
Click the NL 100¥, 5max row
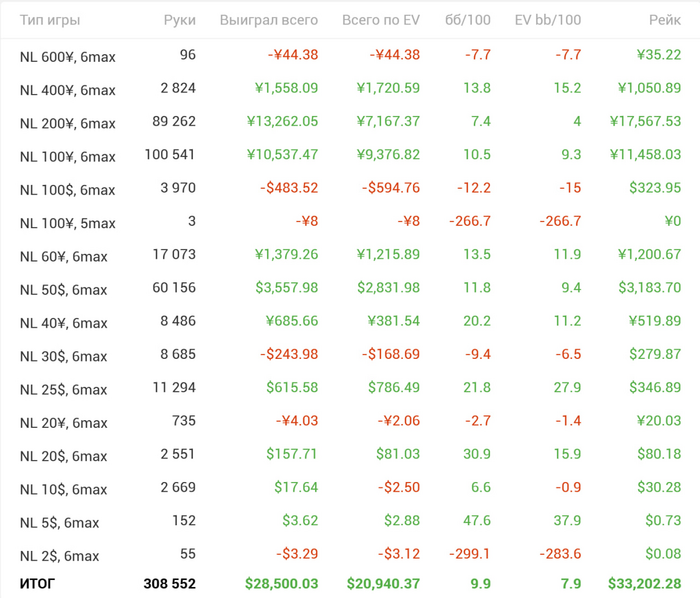point(350,222)
